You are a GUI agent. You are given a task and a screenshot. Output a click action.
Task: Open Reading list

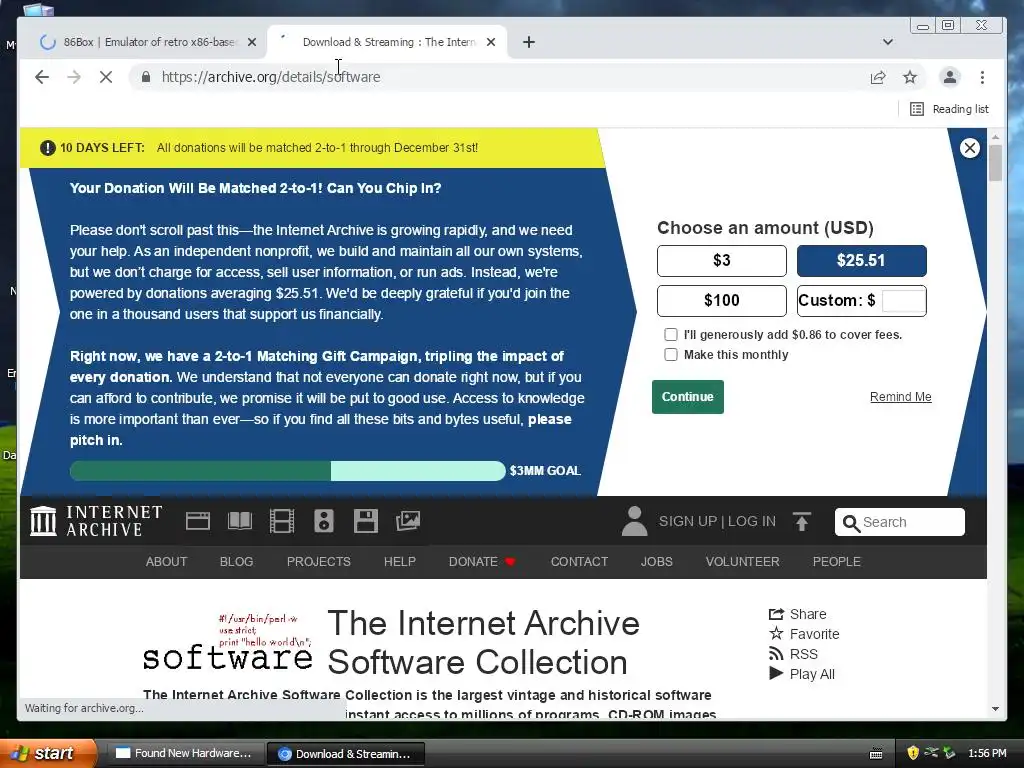click(x=950, y=109)
